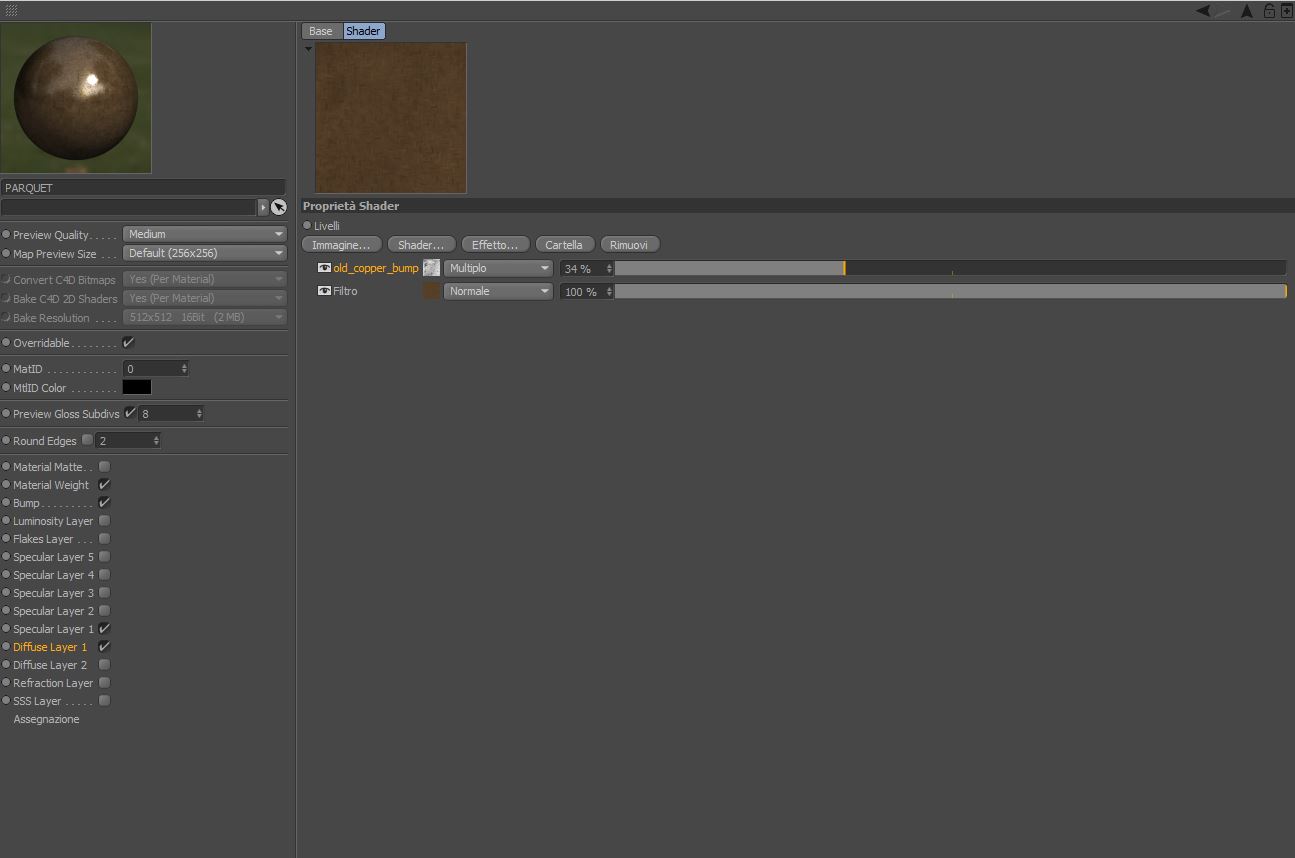The image size is (1295, 858).
Task: Open the Refraction Layer page label
Action: pyautogui.click(x=53, y=683)
